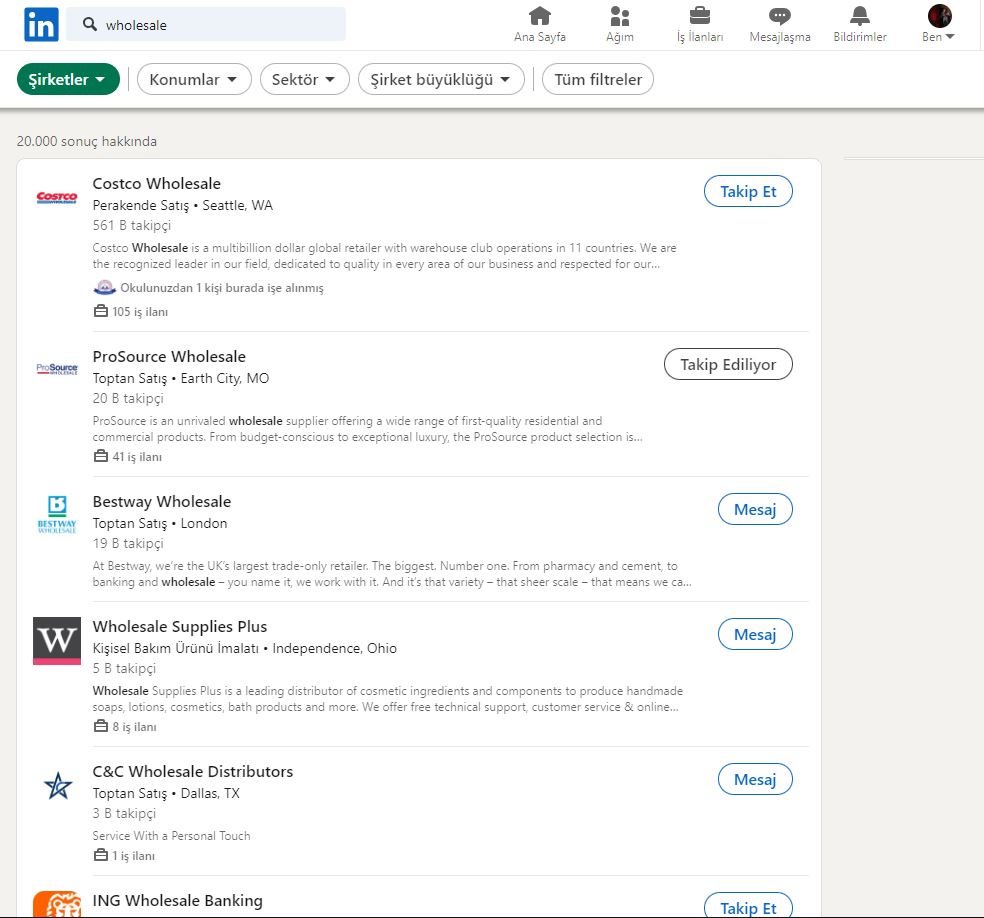Message Bestway Wholesale via Mesaj button
984x918 pixels.
[x=755, y=510]
